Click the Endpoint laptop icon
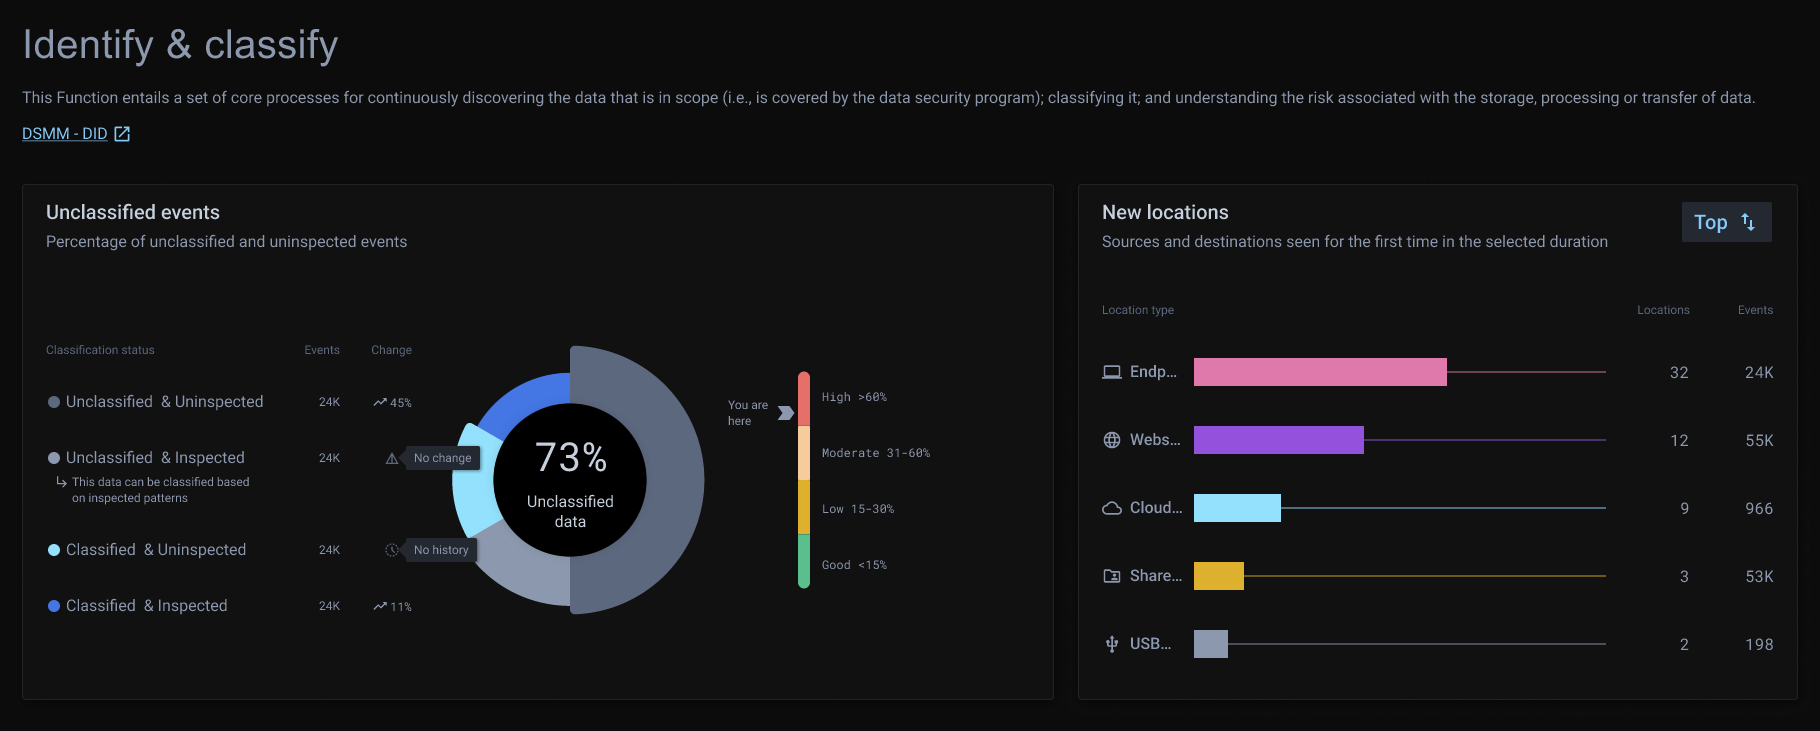This screenshot has height=731, width=1820. [1111, 372]
